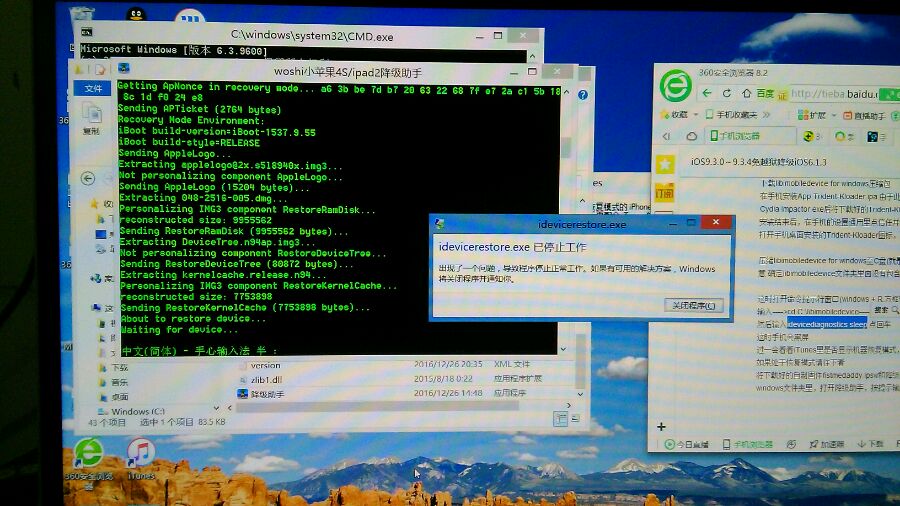Click the upward scroll arrow of the console window
The width and height of the screenshot is (900, 506).
click(566, 92)
